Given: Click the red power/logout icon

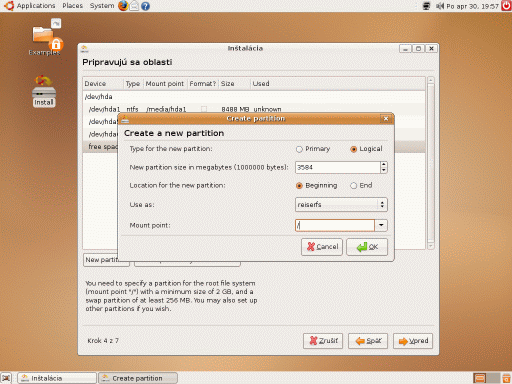Looking at the screenshot, I should click(506, 6).
